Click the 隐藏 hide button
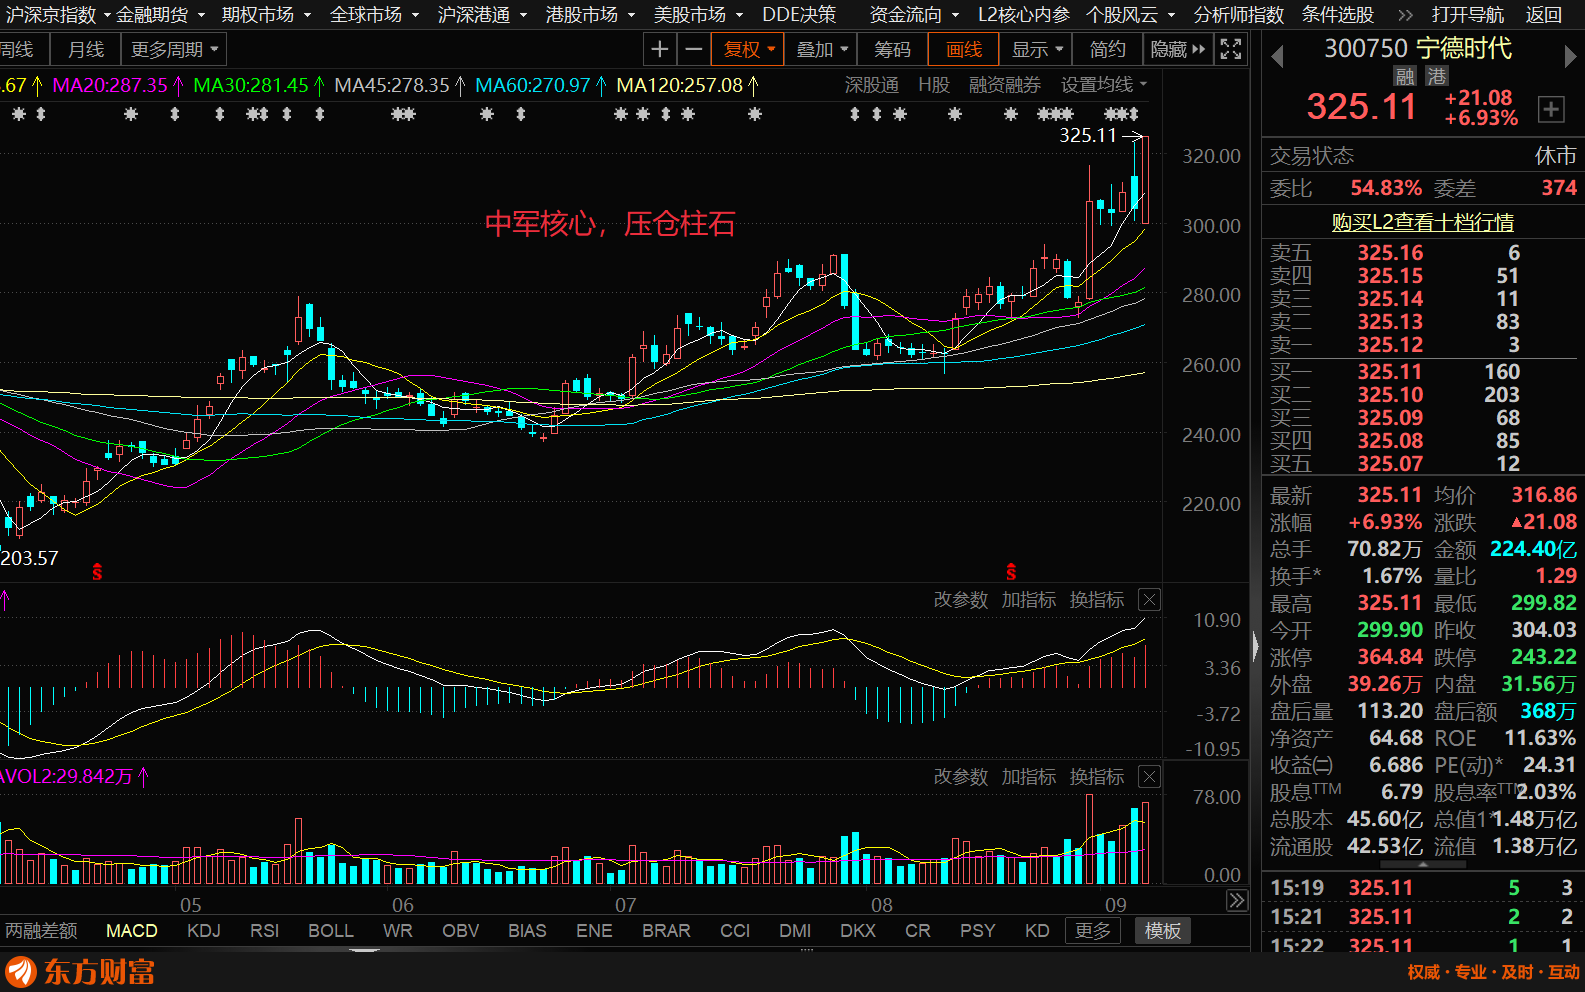Screen dimensions: 1585x992 1177,49
